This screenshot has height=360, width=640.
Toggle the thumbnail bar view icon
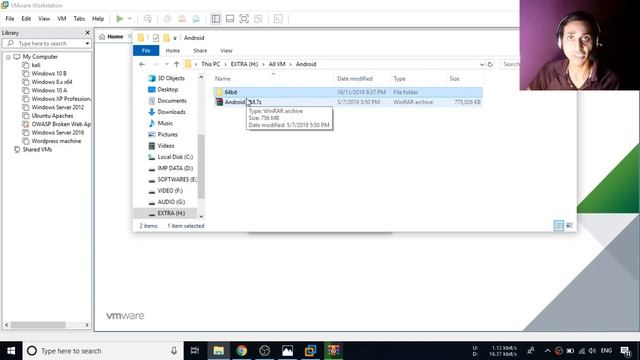(230, 19)
